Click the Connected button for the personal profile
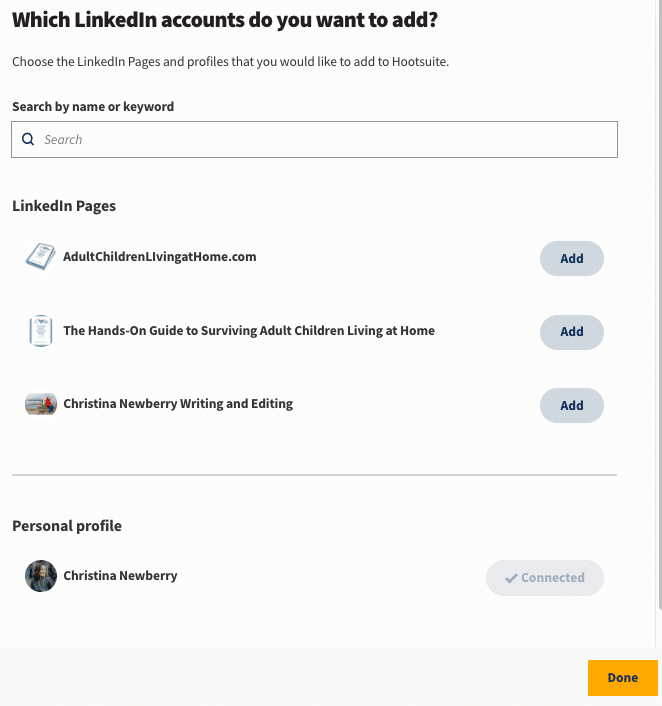This screenshot has width=662, height=706. point(544,578)
